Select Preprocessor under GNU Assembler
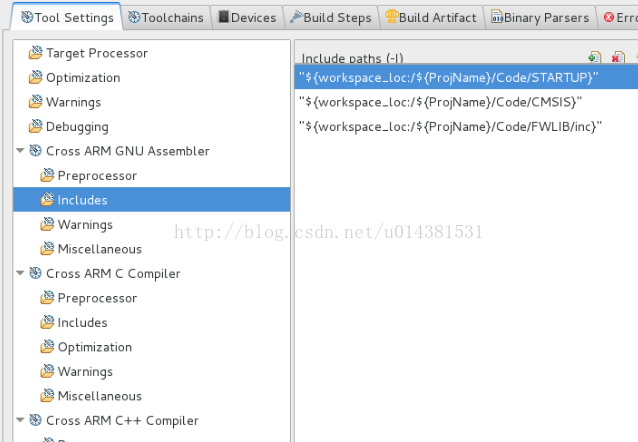Screen dimensions: 638x442 click(x=97, y=176)
